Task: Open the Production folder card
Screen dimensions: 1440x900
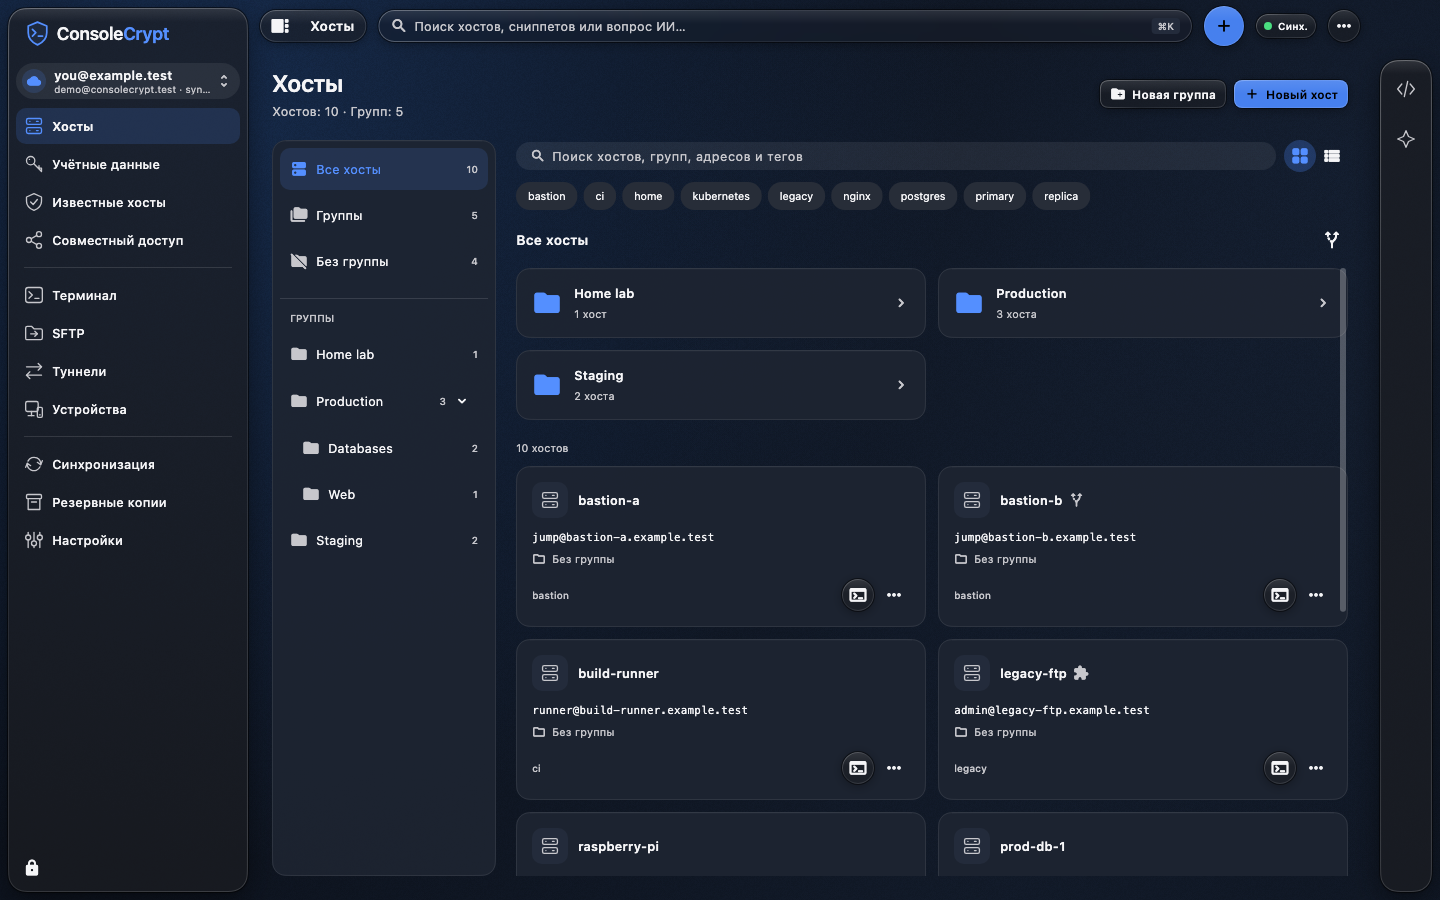Action: tap(1142, 303)
